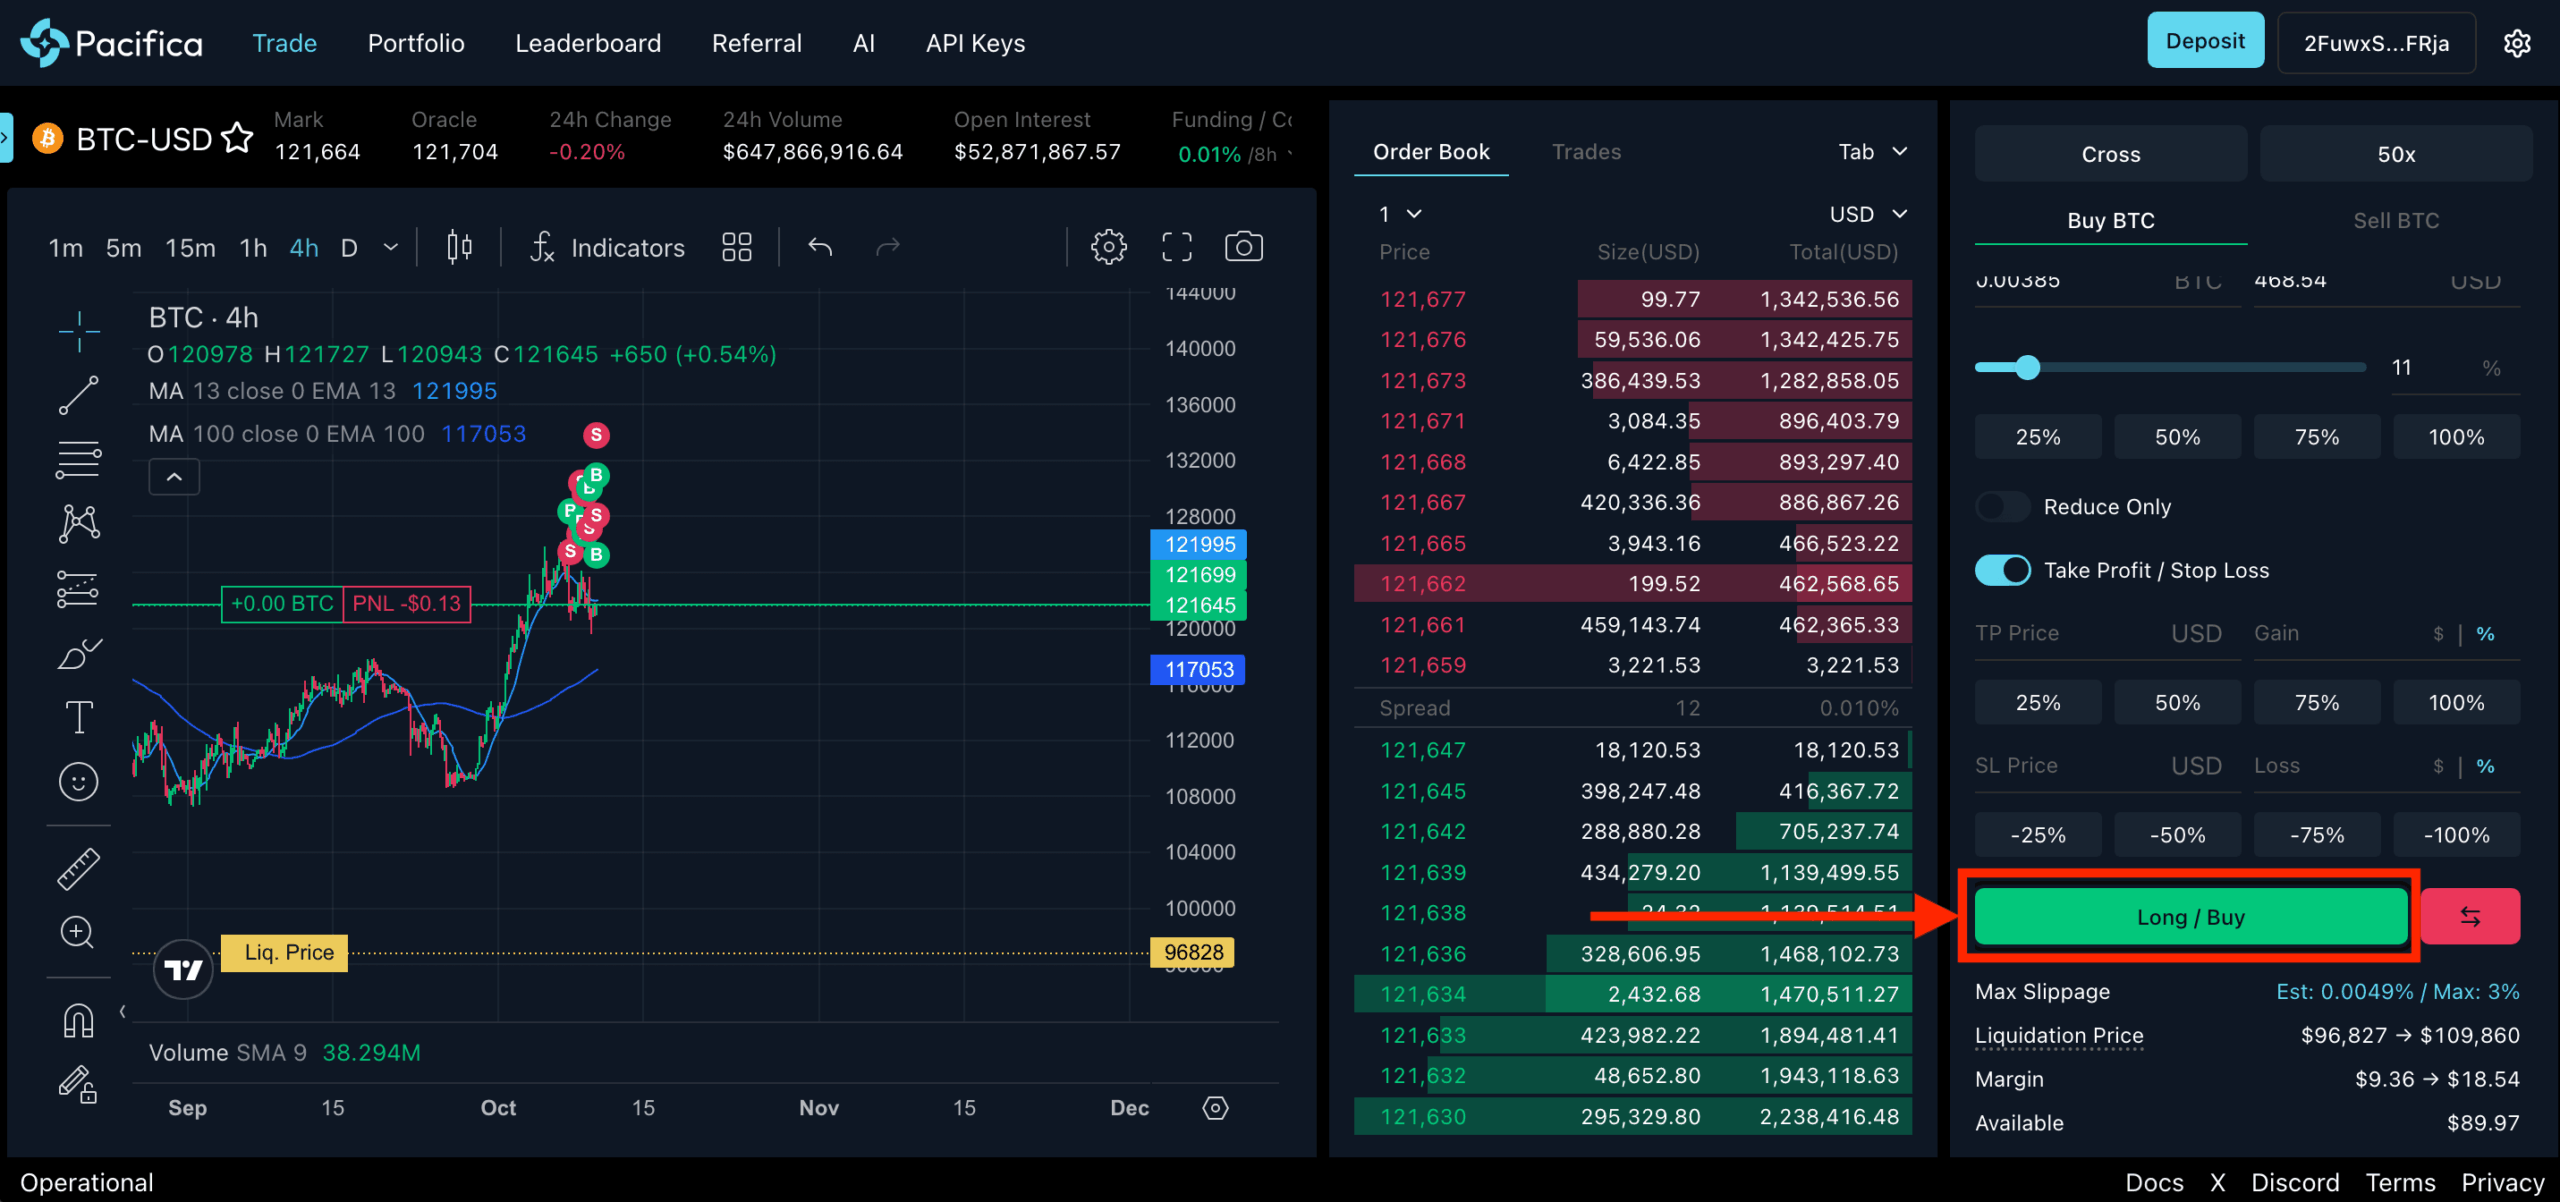The width and height of the screenshot is (2560, 1202).
Task: Click the Deposit button
Action: (x=2205, y=41)
